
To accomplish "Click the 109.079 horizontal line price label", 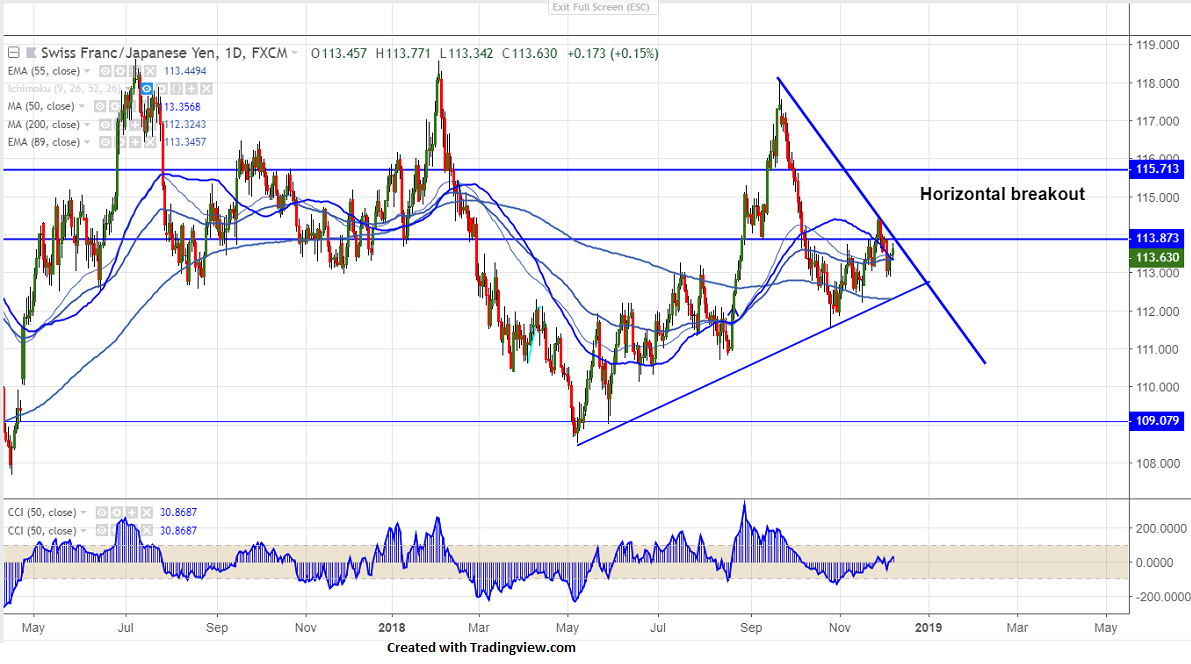I will point(1157,421).
